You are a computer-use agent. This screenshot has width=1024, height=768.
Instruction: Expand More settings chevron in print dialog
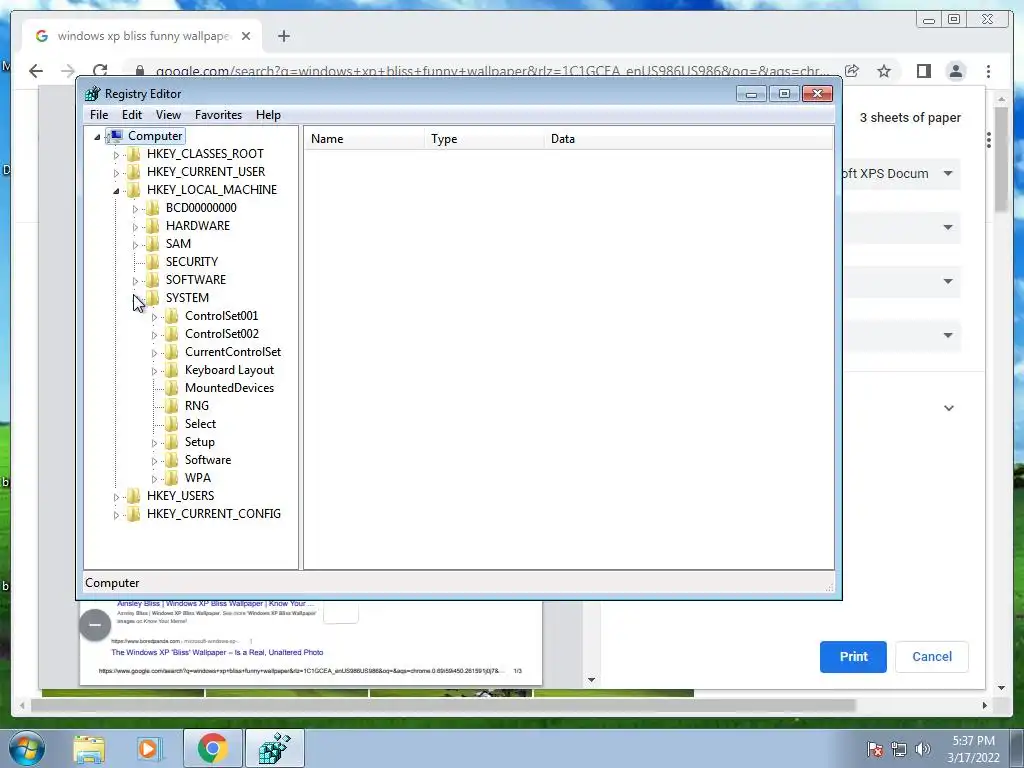pyautogui.click(x=949, y=408)
